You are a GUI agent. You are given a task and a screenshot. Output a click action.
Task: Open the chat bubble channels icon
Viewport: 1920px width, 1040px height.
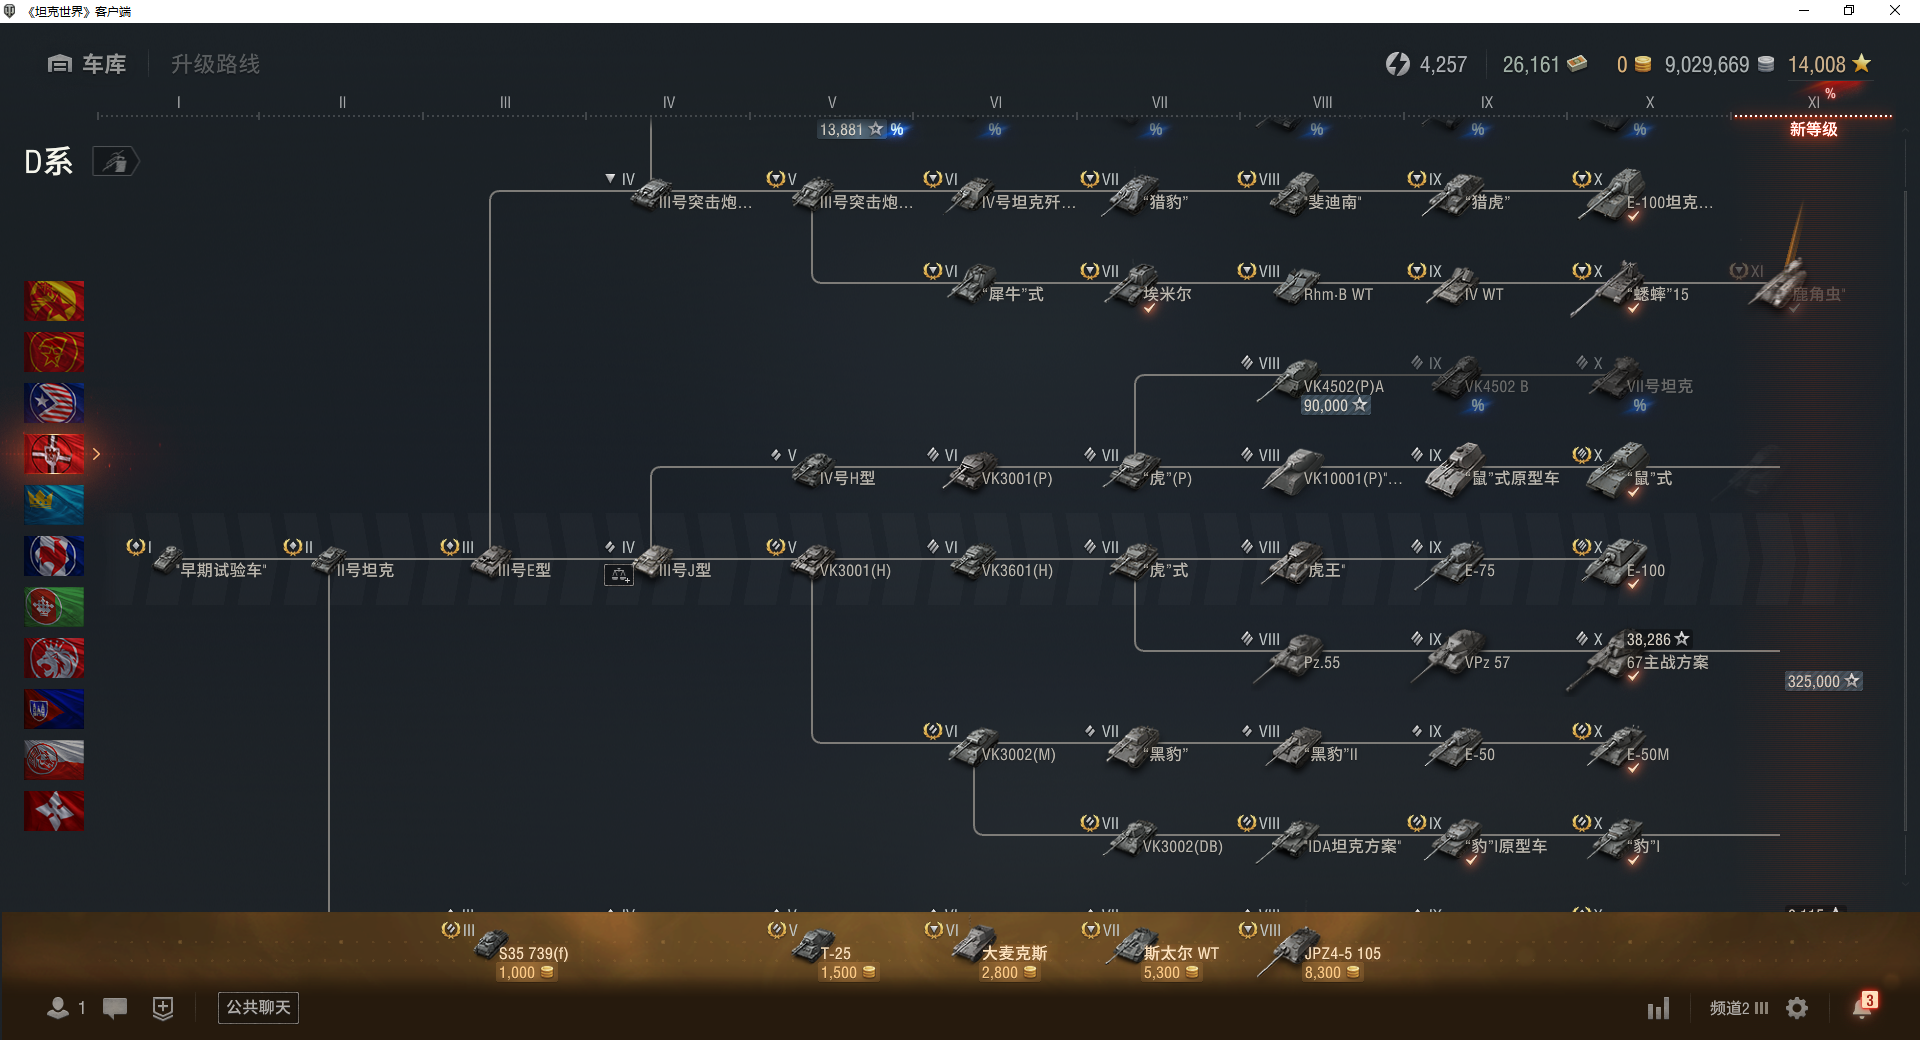pyautogui.click(x=115, y=1008)
